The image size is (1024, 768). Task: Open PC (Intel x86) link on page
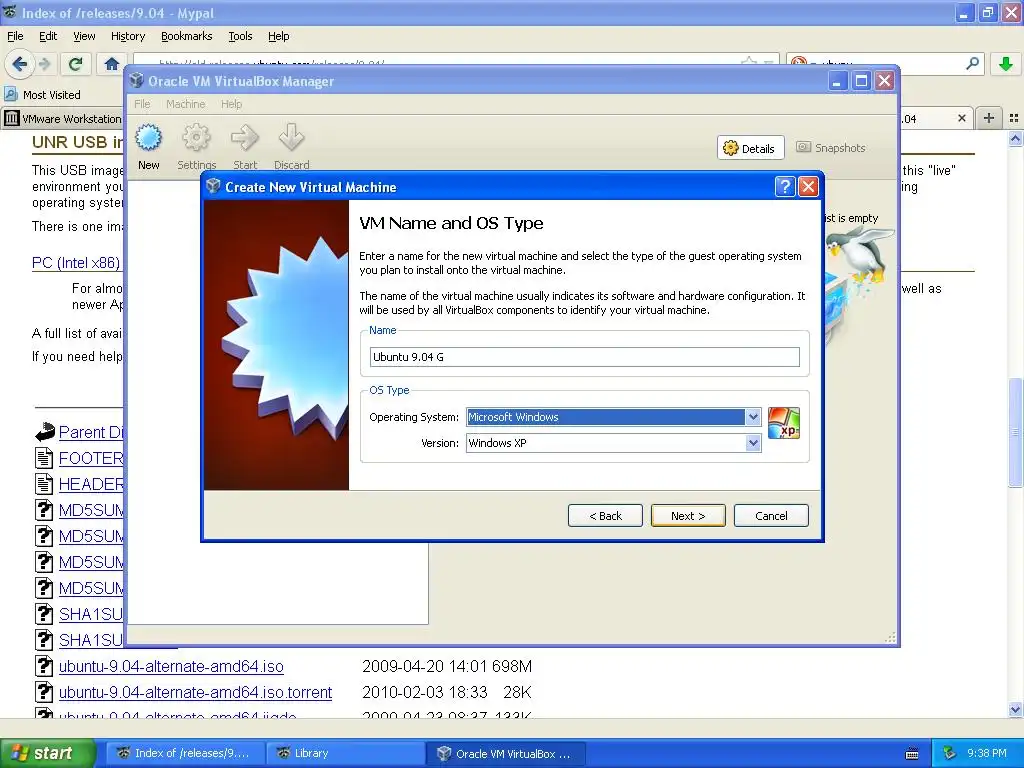click(x=76, y=263)
